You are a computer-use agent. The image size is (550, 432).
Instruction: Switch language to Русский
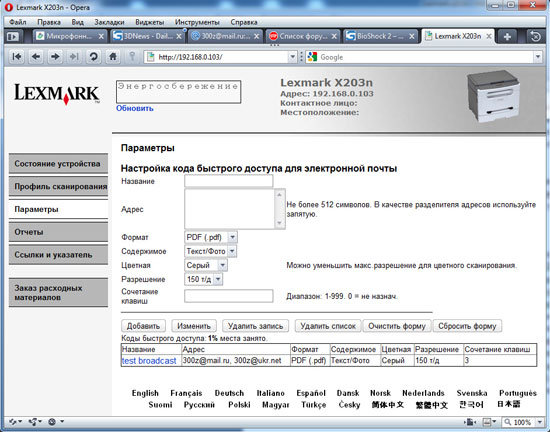coord(199,405)
